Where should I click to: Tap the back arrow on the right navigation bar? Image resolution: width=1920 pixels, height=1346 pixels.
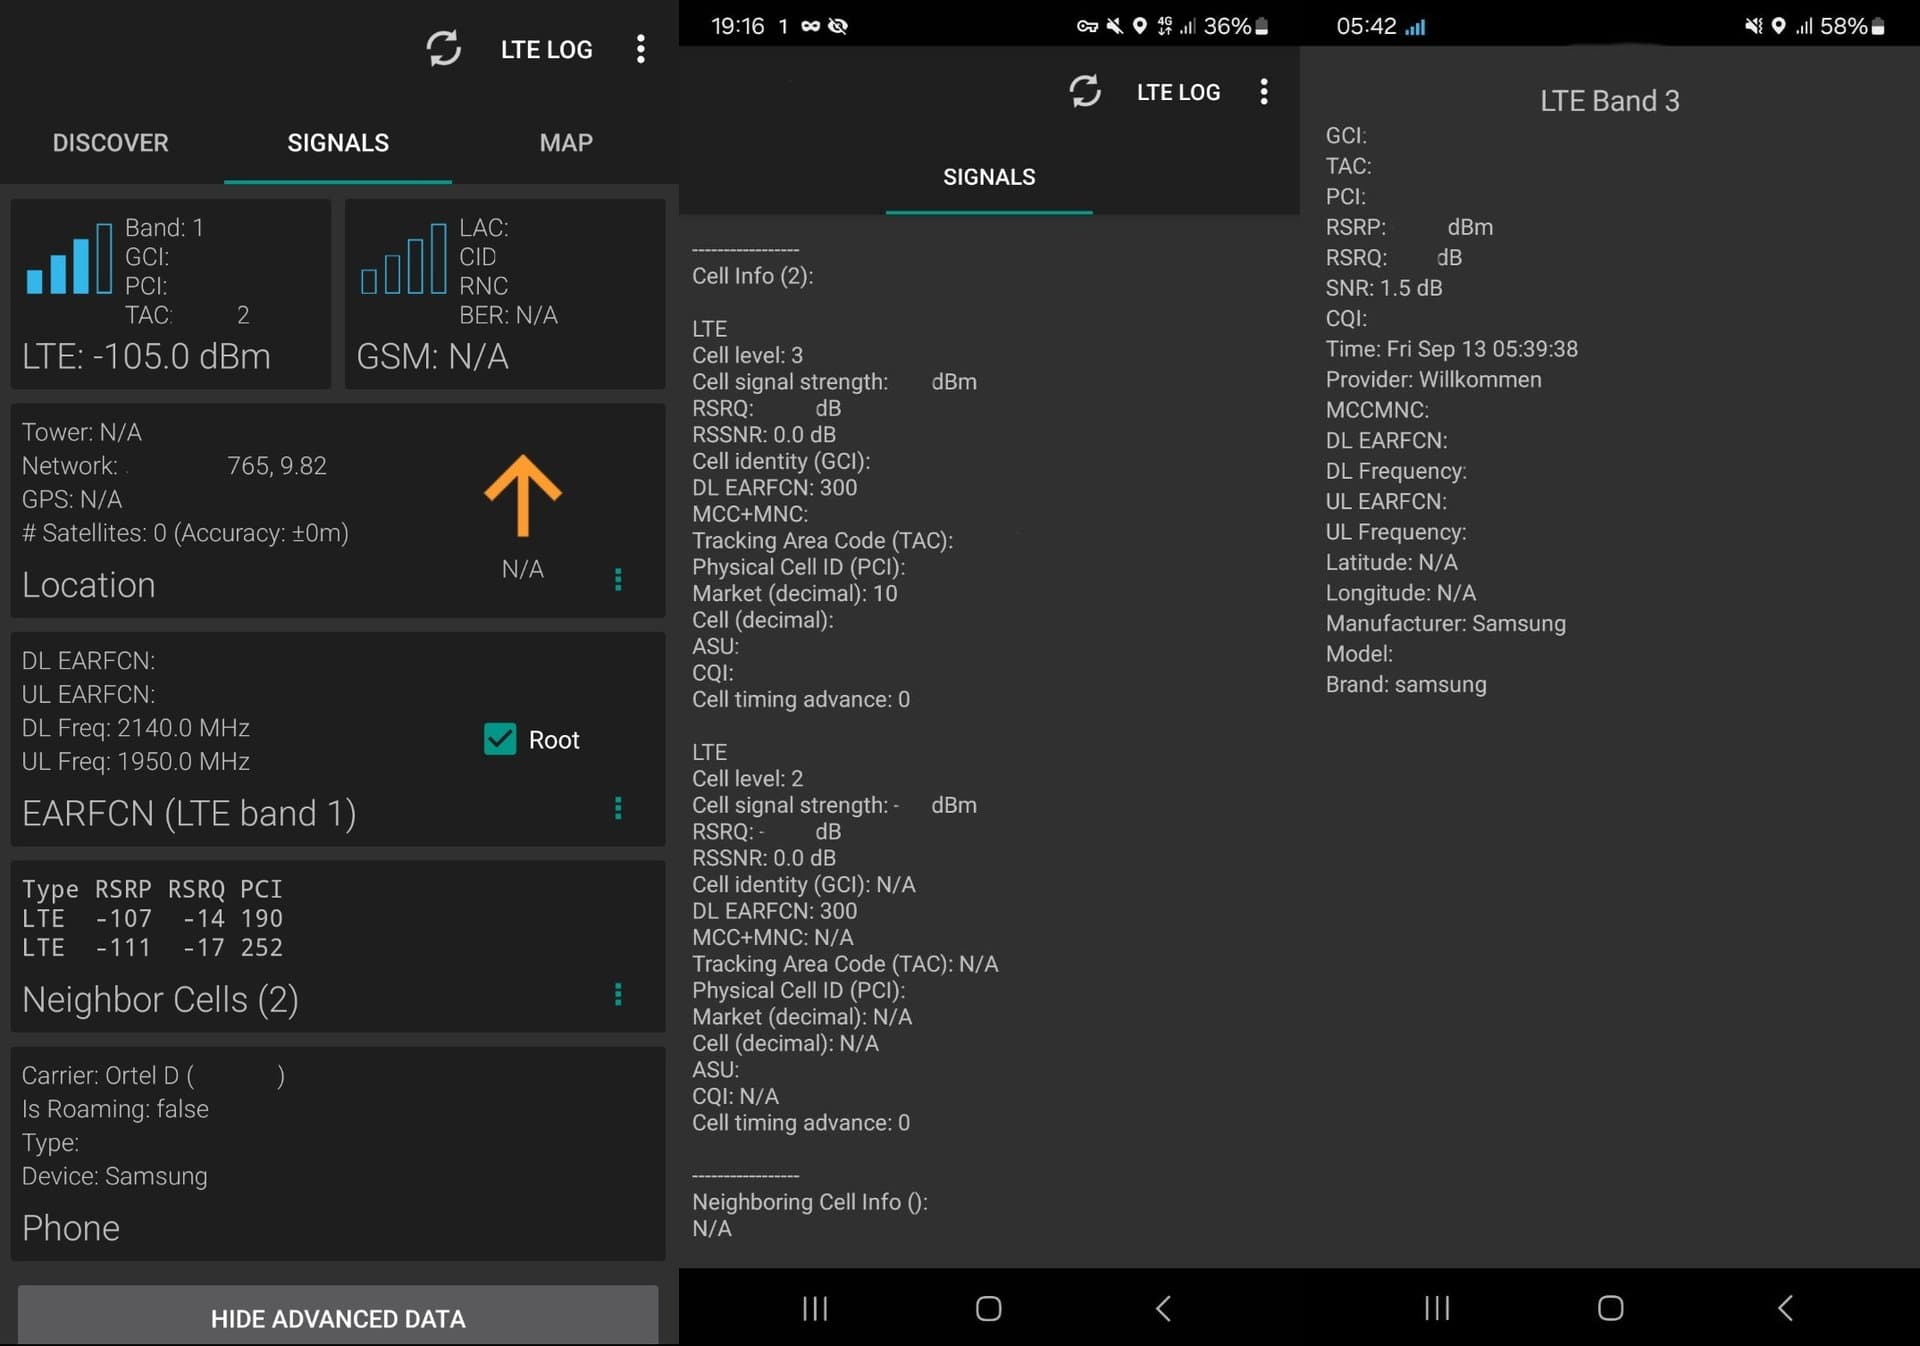1785,1307
